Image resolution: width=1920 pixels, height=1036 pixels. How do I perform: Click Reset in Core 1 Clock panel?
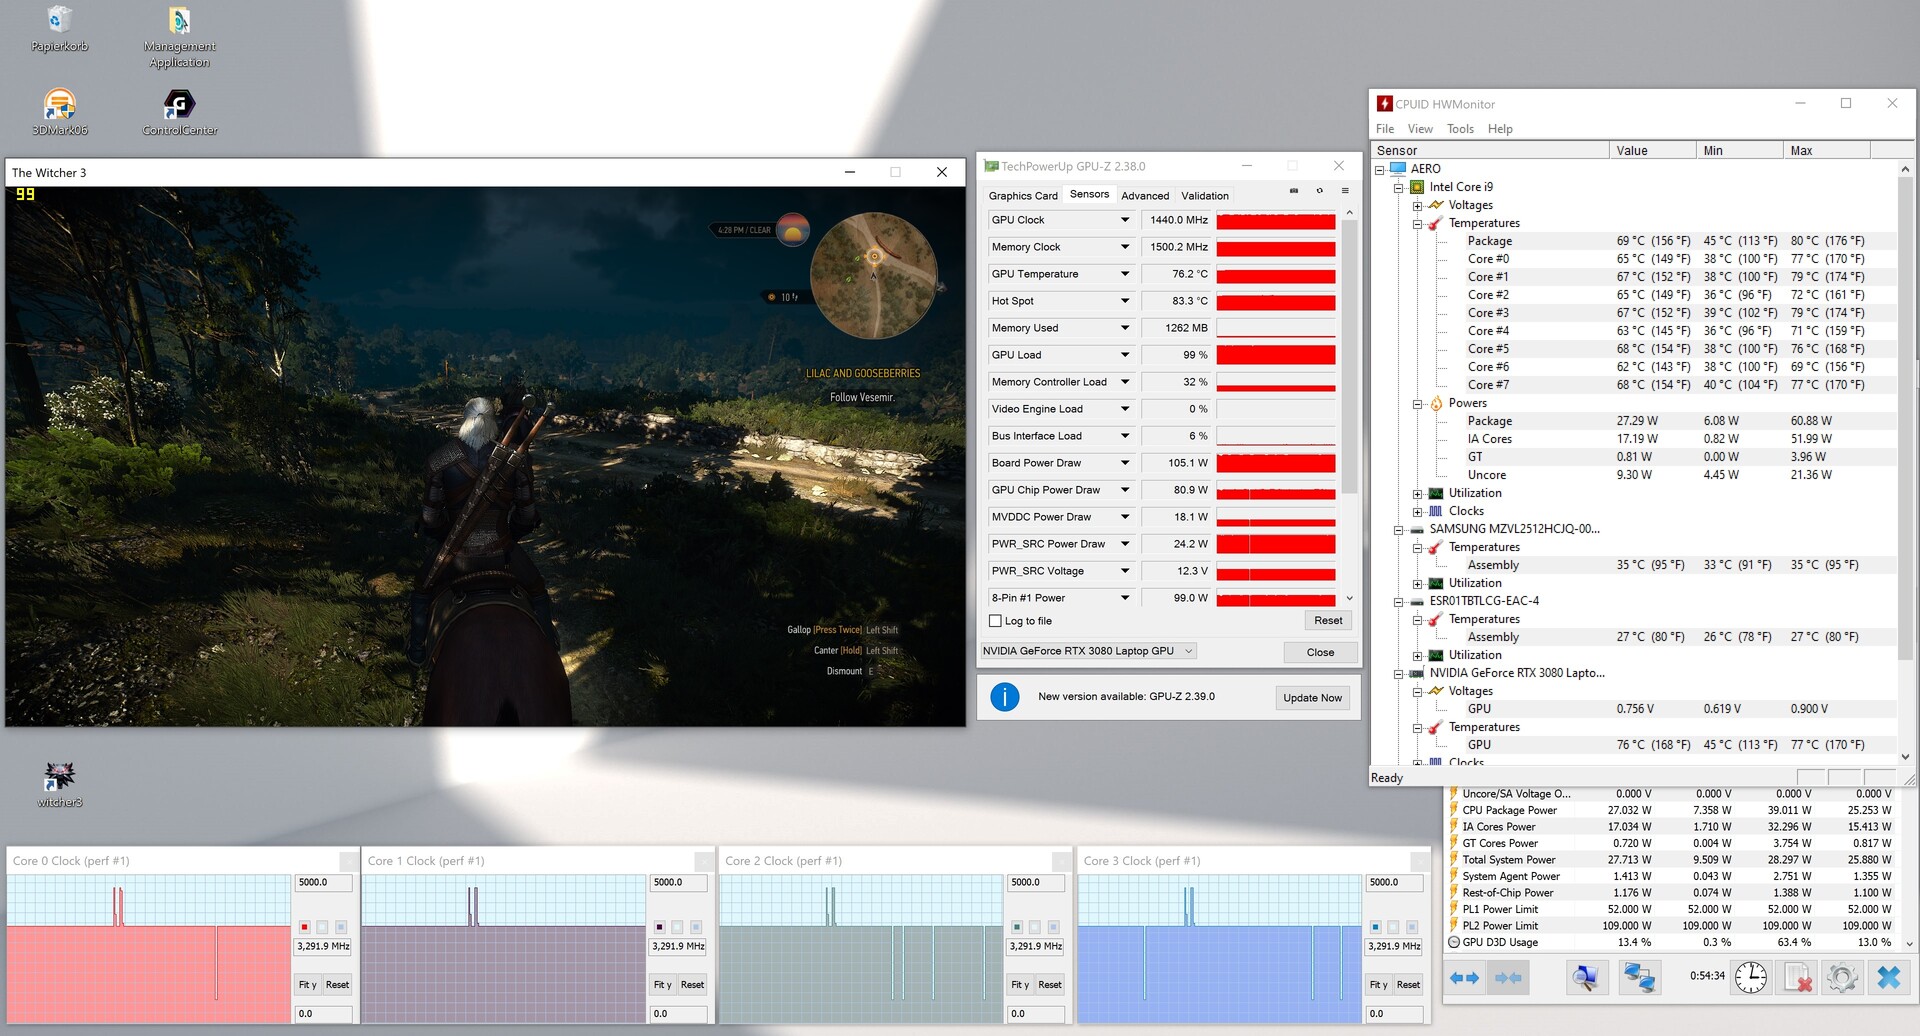coord(692,985)
